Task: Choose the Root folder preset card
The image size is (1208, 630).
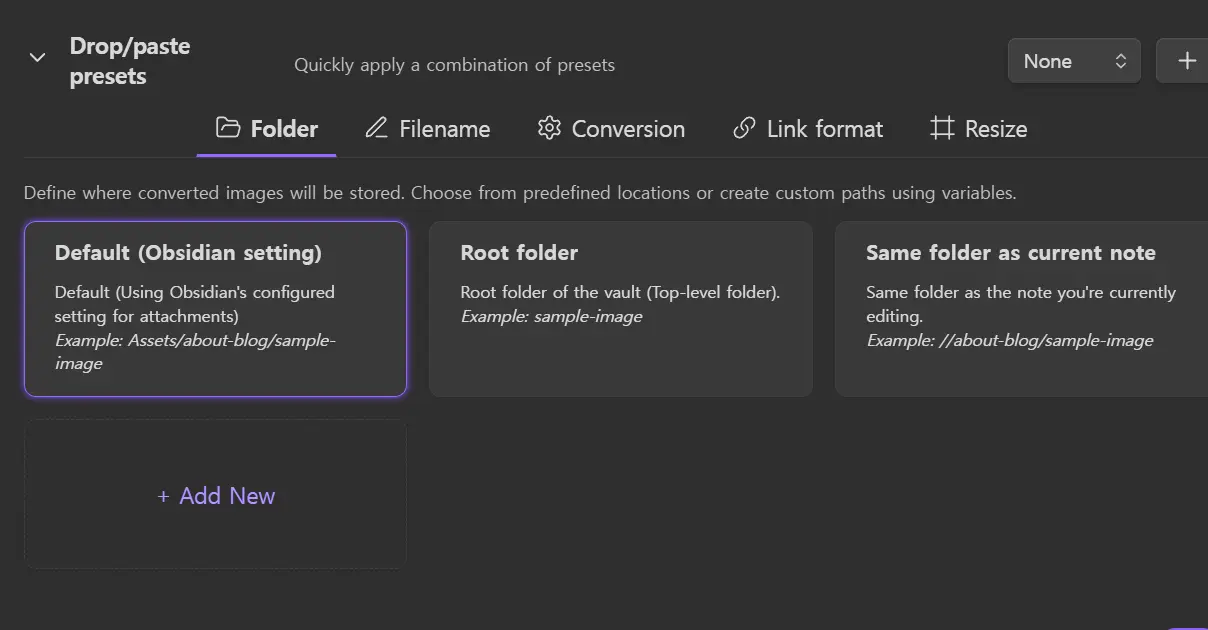Action: (621, 309)
